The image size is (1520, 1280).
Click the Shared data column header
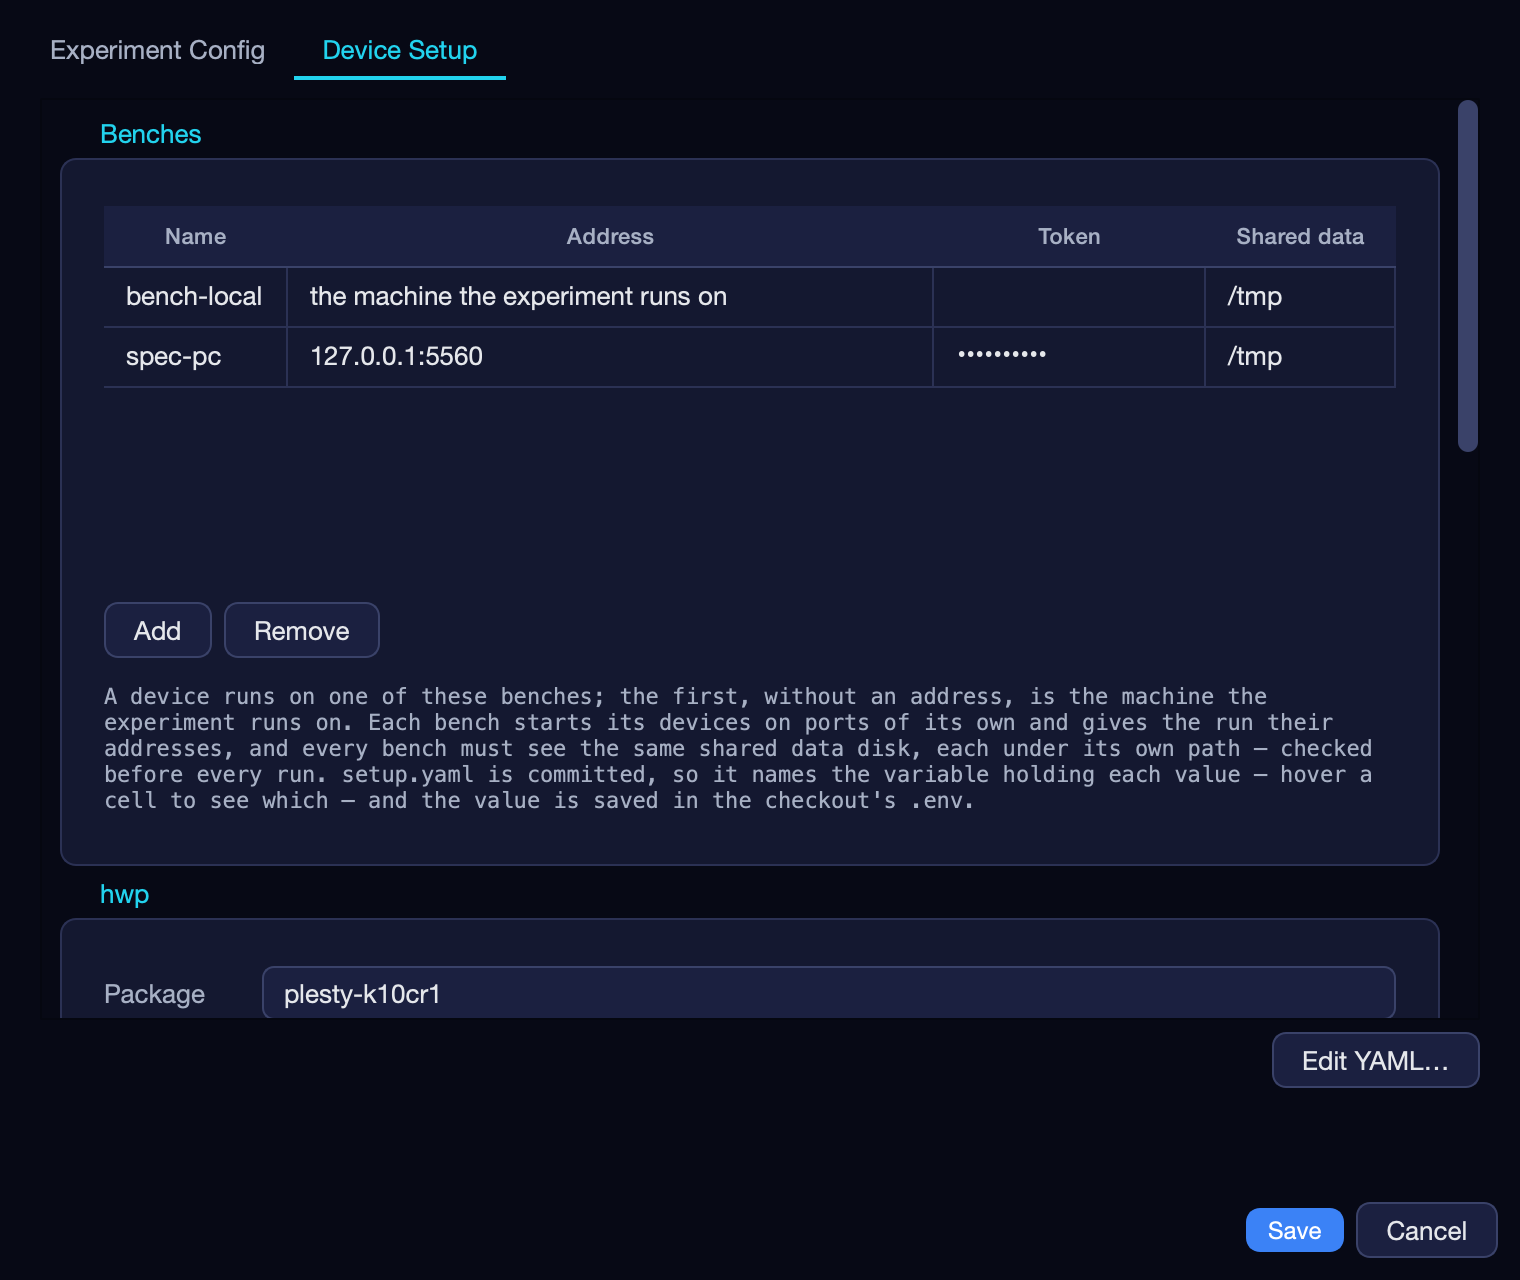pos(1300,237)
